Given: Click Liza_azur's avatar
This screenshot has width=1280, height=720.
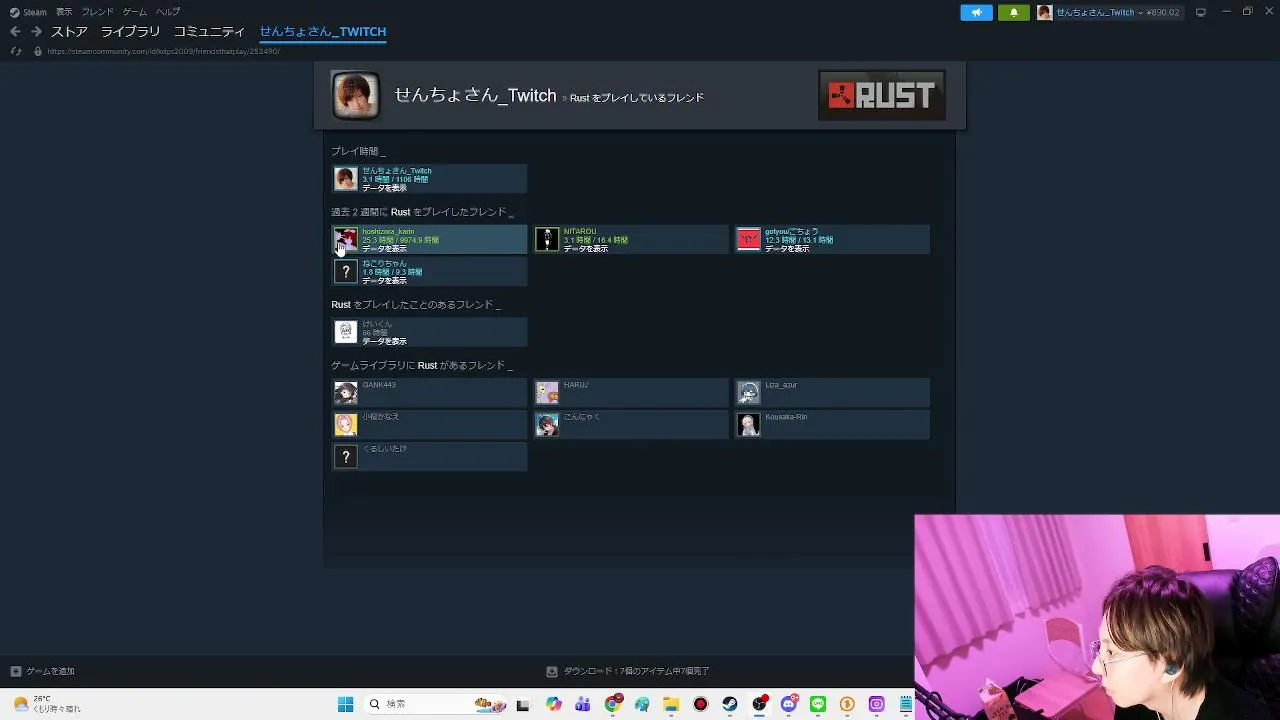Looking at the screenshot, I should point(749,393).
